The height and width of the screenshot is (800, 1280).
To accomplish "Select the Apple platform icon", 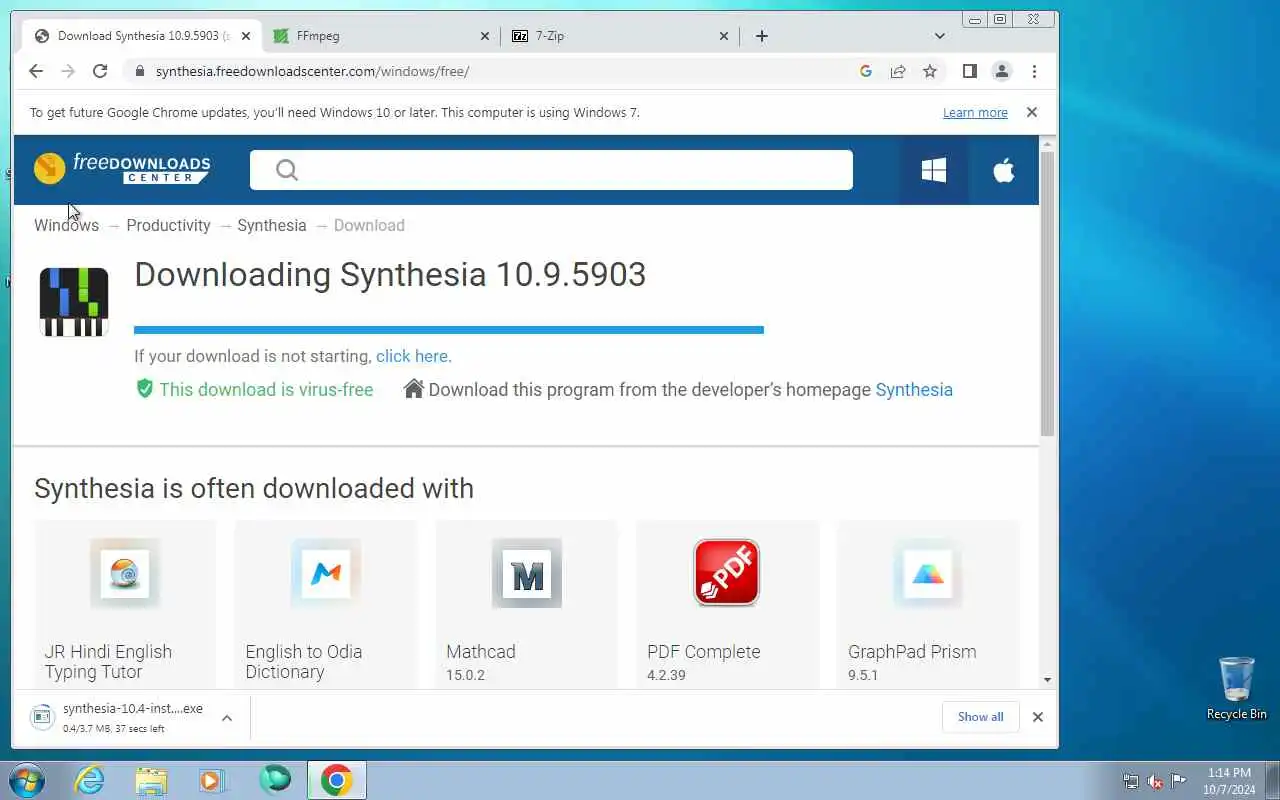I will click(1004, 170).
